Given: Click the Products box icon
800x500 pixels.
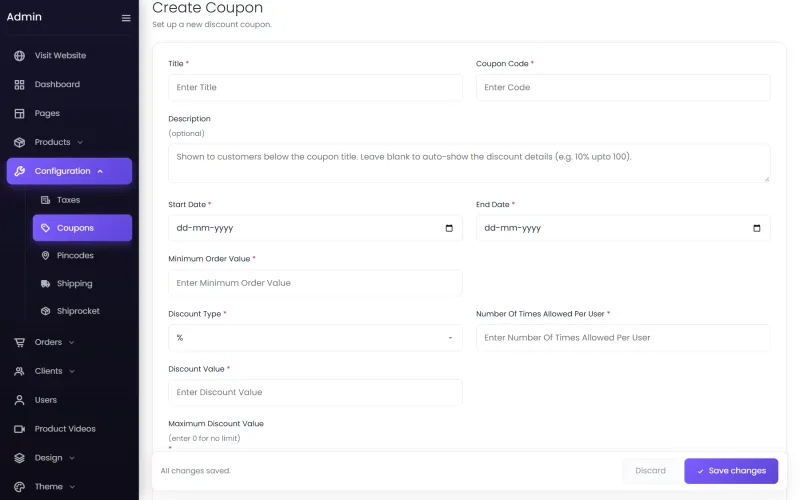Looking at the screenshot, I should point(19,142).
